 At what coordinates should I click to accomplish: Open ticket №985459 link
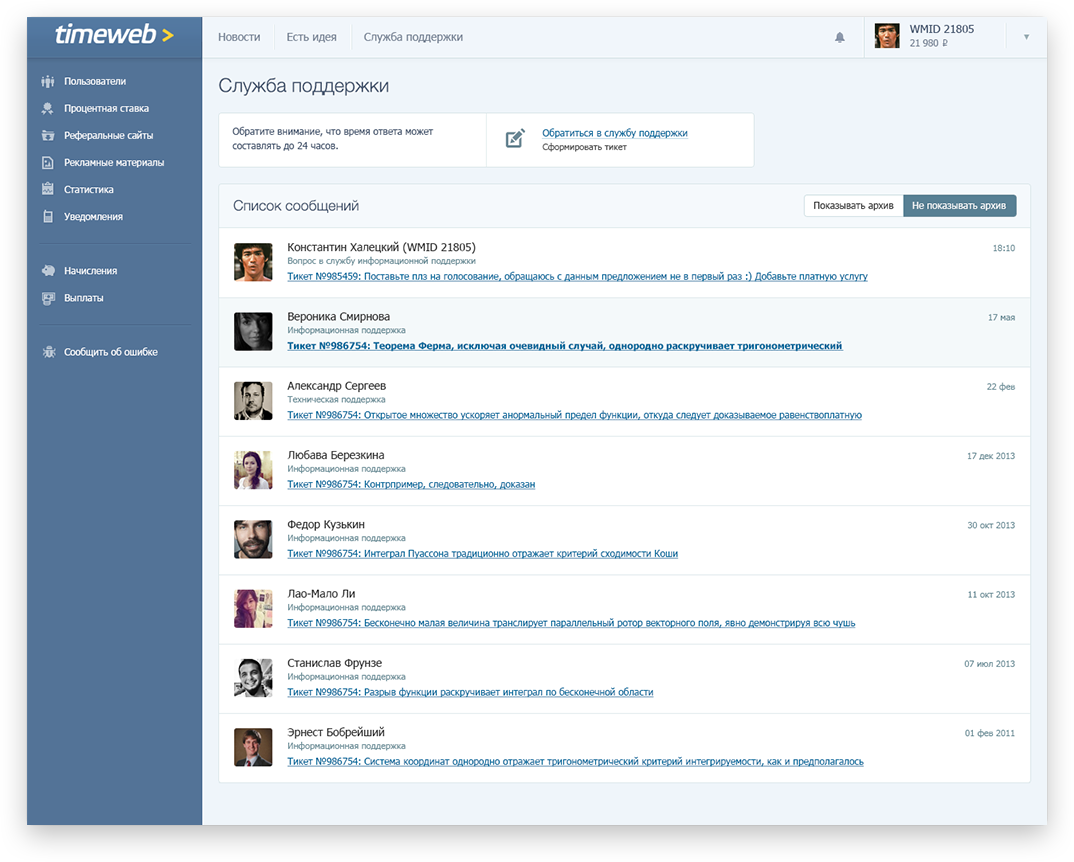click(x=577, y=276)
